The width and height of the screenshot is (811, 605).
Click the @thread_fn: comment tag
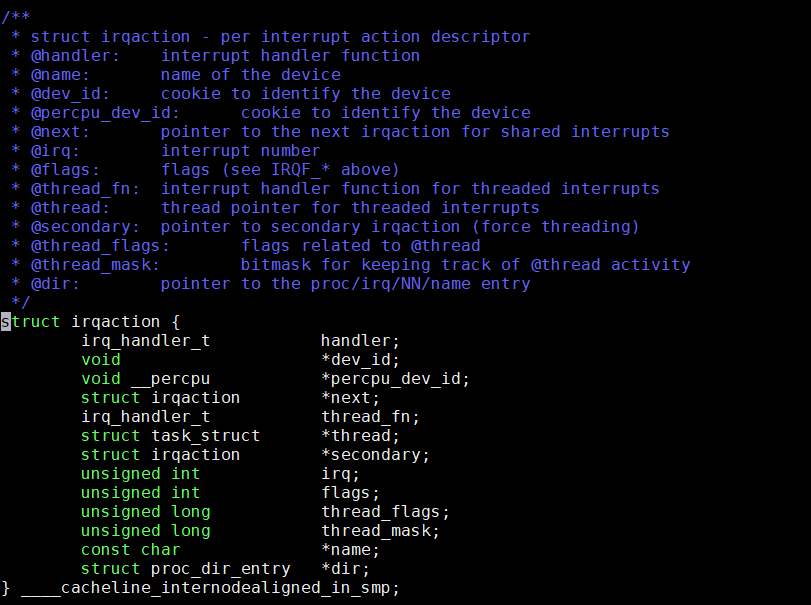tap(80, 189)
